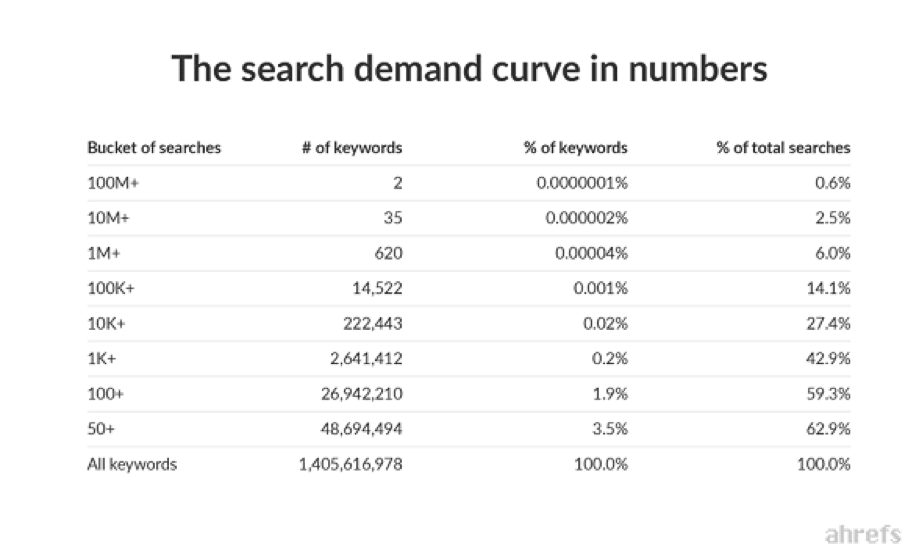This screenshot has height=558, width=919.
Task: Click the "The search demand curve in numbers" title
Action: click(469, 69)
